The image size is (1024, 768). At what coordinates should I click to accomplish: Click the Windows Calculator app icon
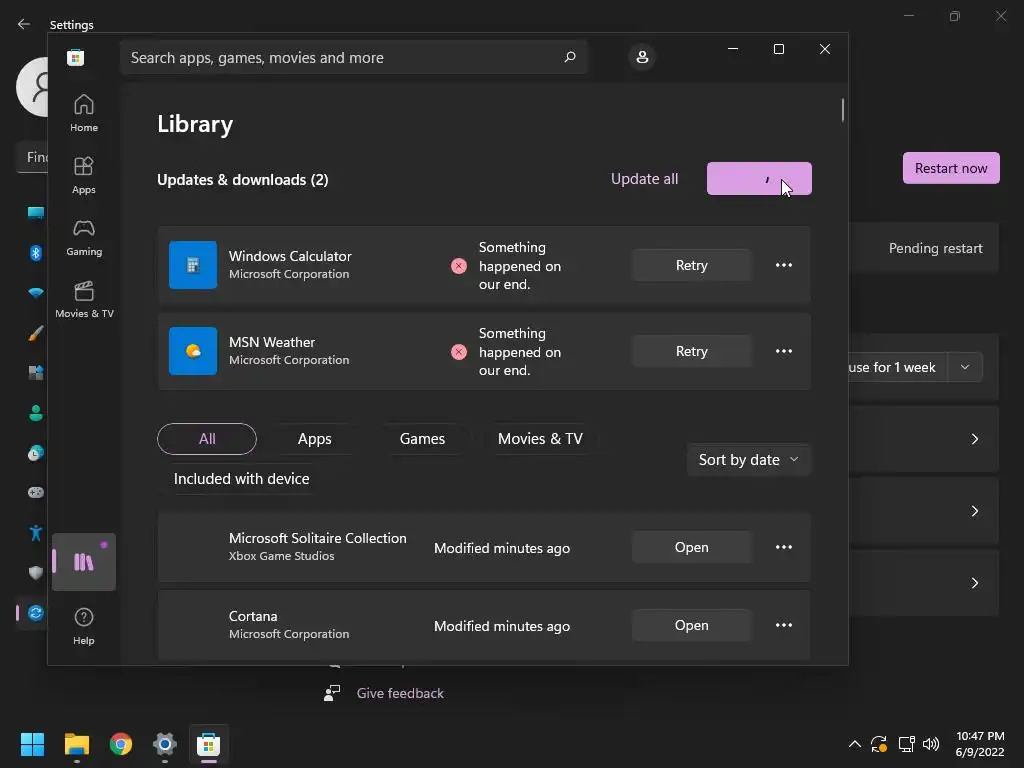coord(193,265)
